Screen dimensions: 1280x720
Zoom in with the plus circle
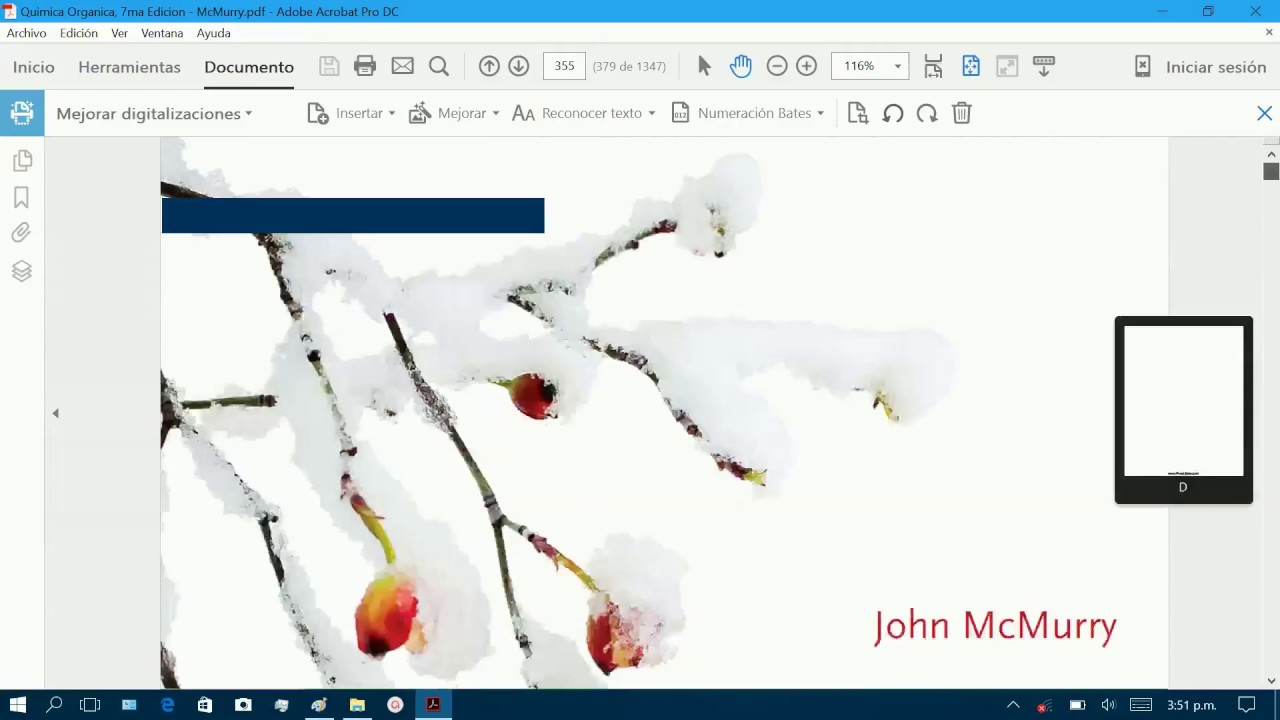coord(806,66)
